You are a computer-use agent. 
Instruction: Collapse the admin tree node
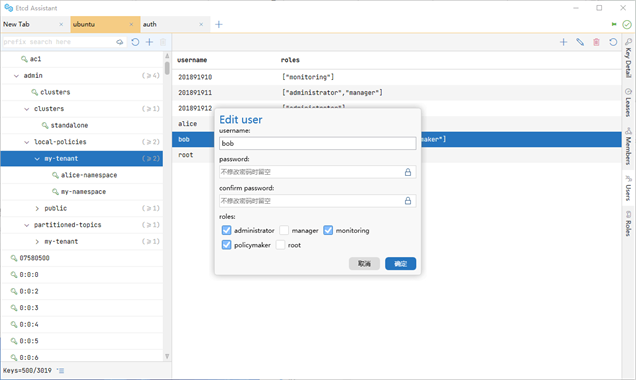(16, 76)
